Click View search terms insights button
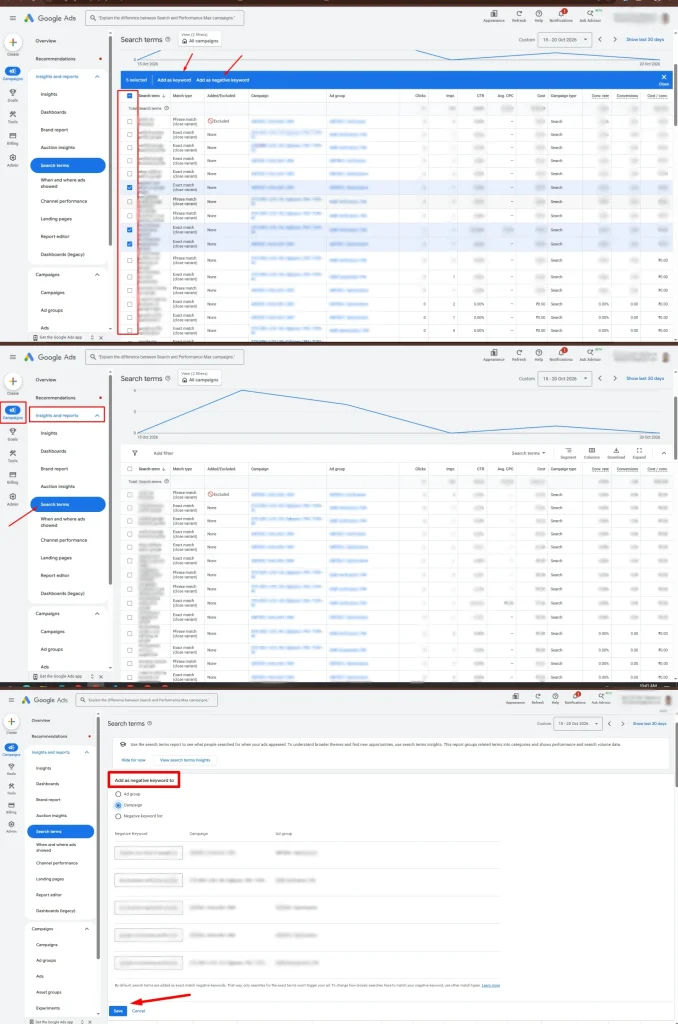678x1024 pixels. click(185, 760)
